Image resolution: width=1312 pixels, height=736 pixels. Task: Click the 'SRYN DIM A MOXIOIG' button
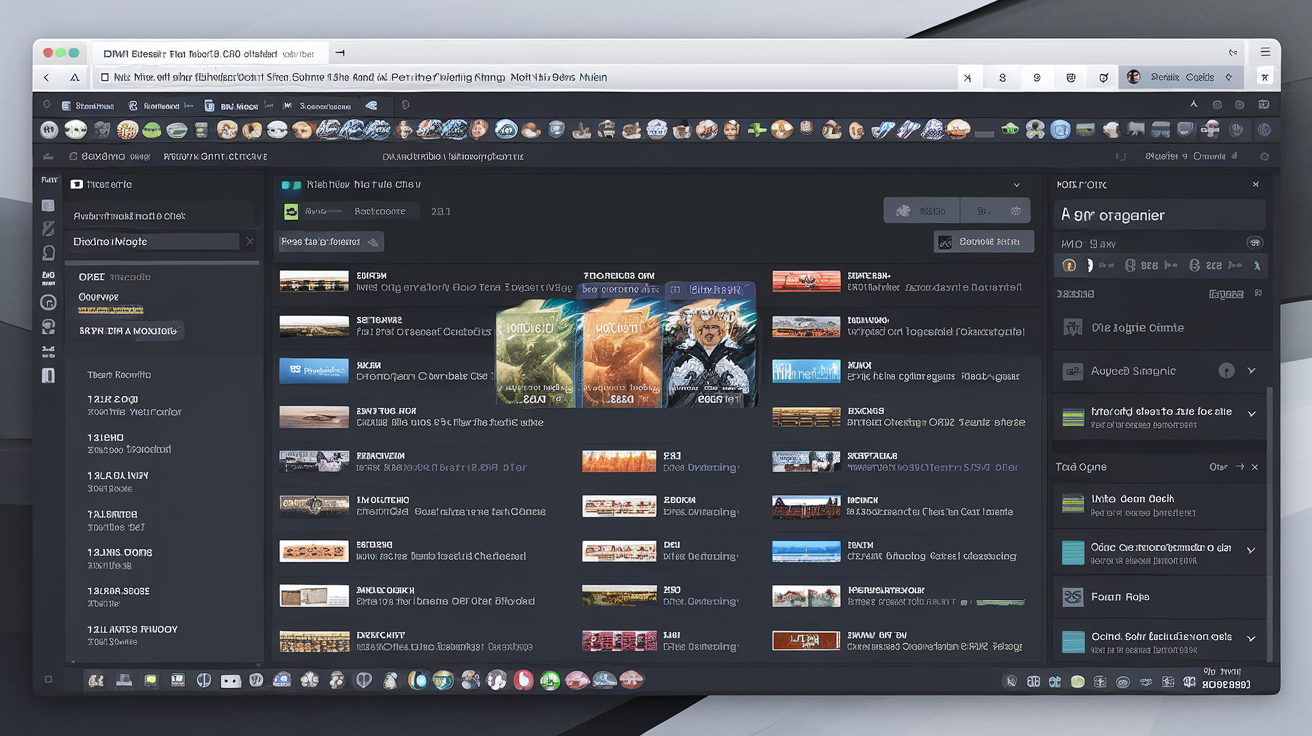point(131,331)
